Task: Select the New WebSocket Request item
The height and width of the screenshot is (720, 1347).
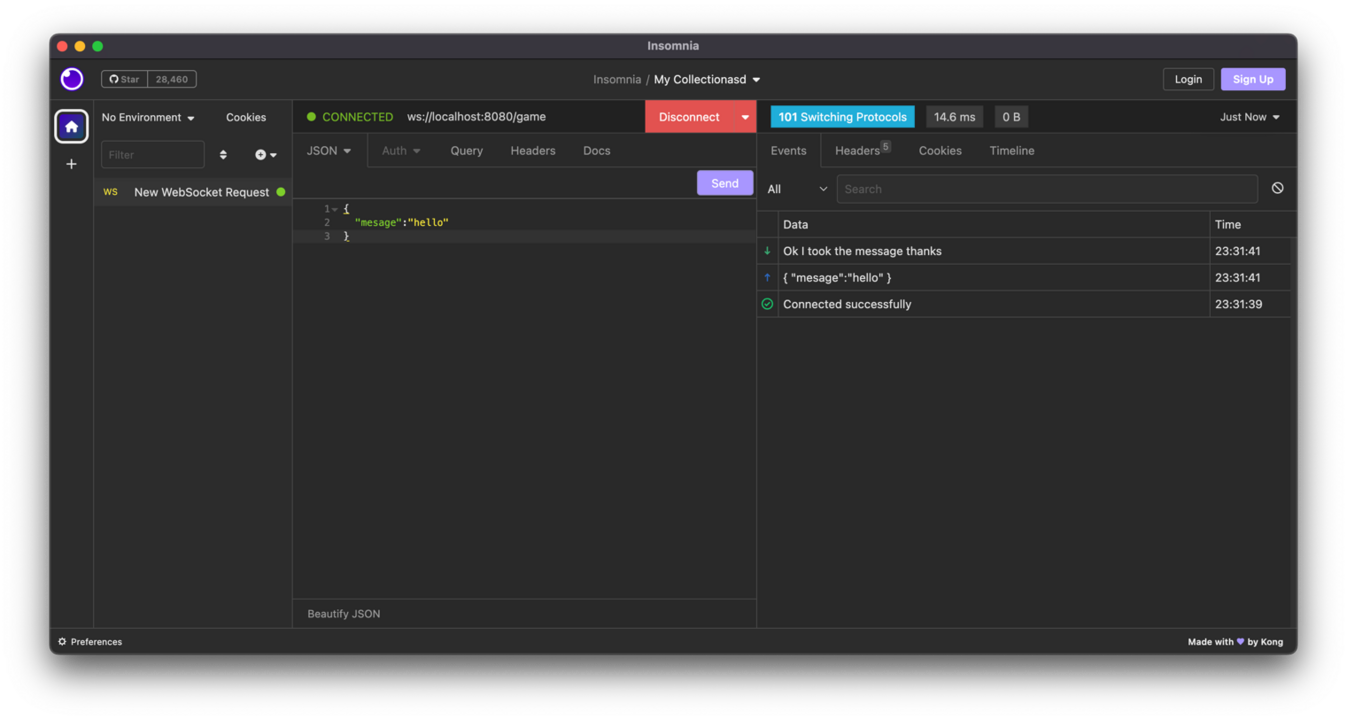Action: pos(201,192)
